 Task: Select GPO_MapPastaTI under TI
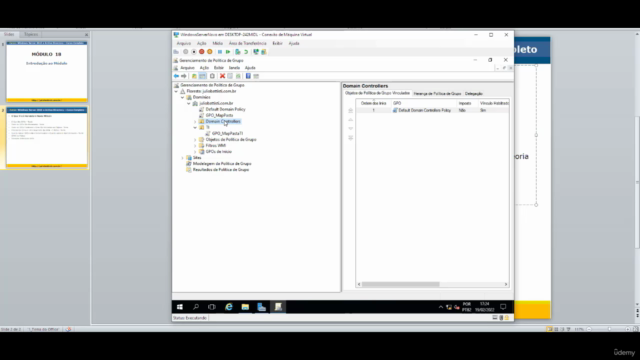point(227,133)
